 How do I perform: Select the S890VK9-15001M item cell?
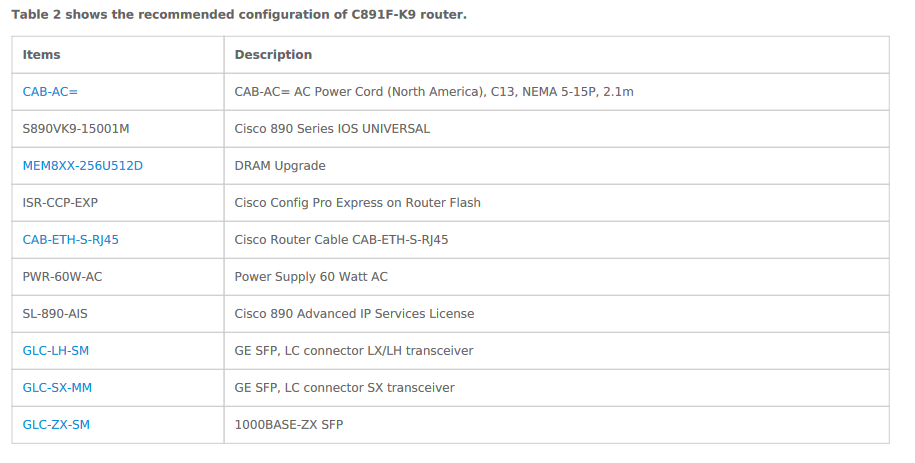click(76, 129)
